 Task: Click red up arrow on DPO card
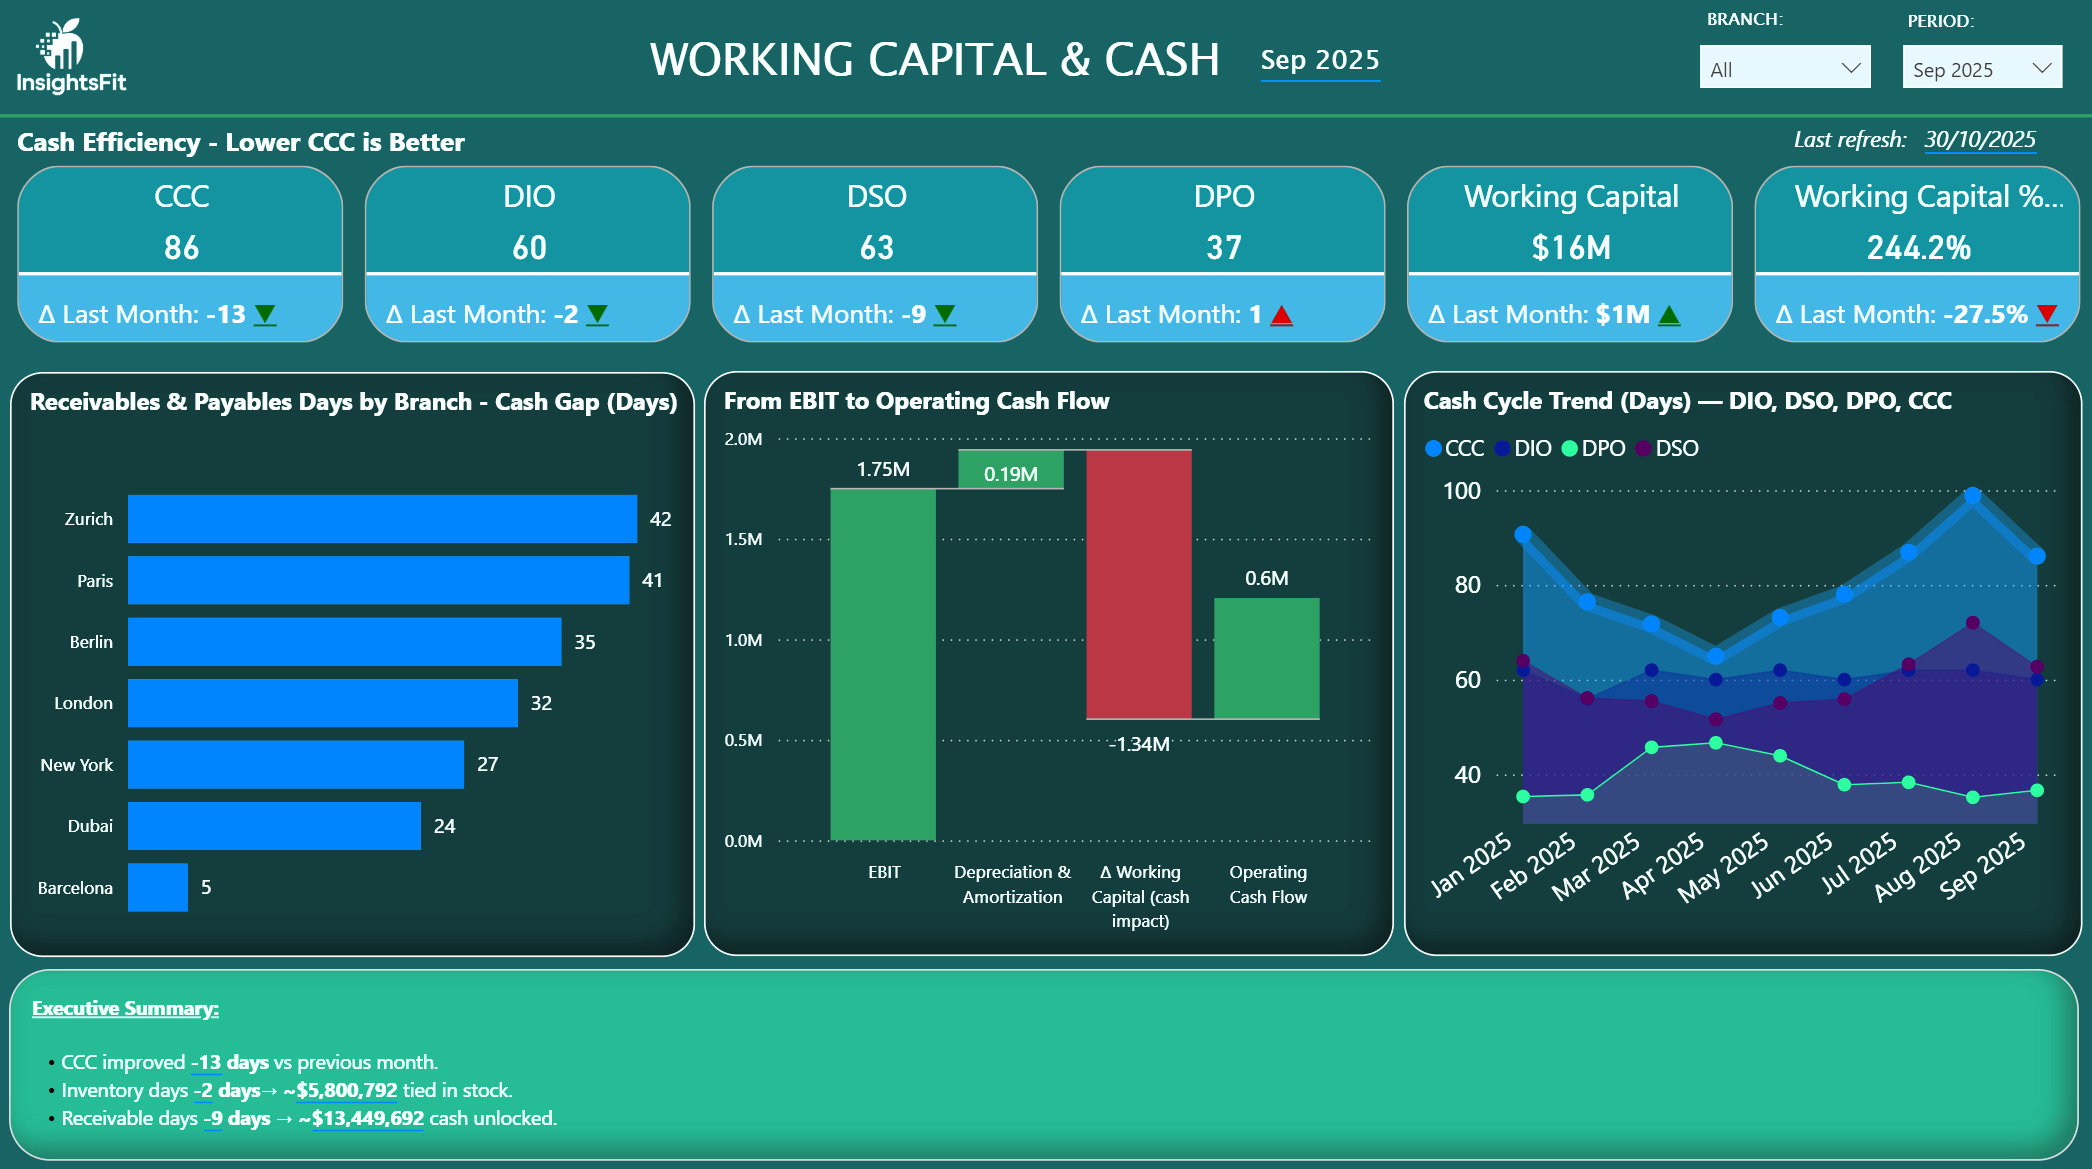[1281, 316]
